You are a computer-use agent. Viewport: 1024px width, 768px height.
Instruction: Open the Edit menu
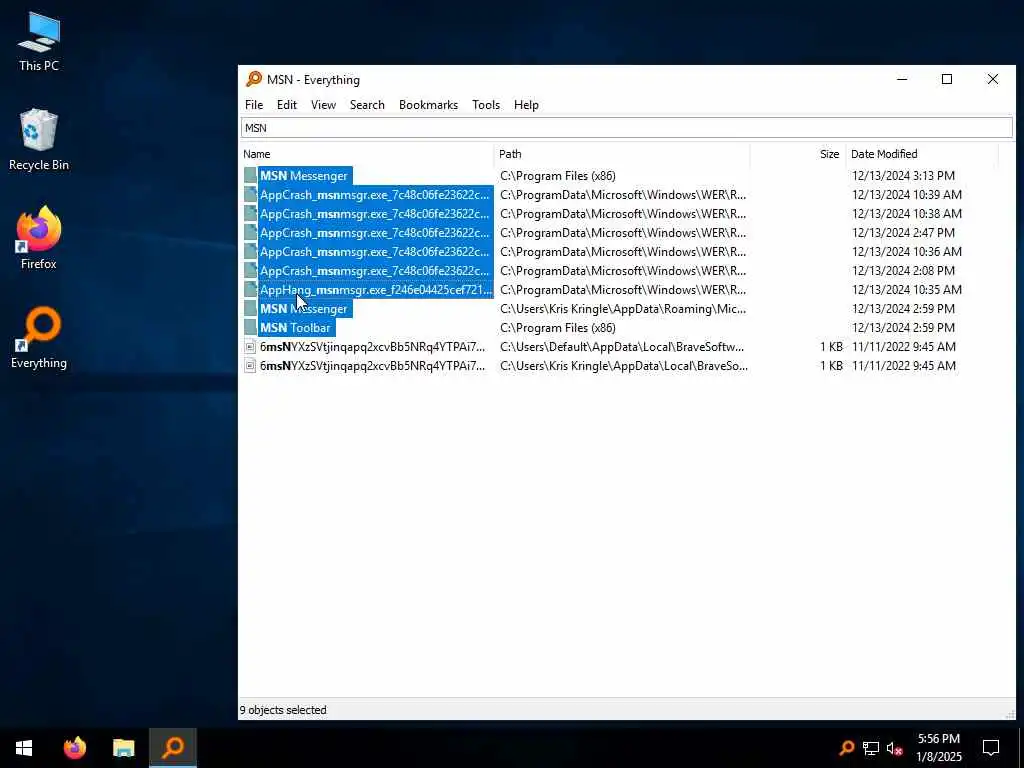287,105
